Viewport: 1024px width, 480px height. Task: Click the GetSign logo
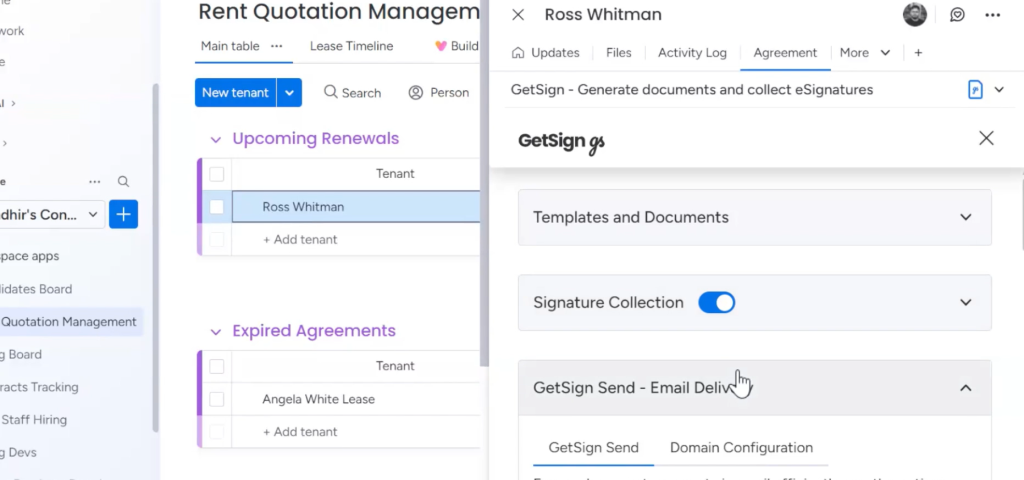[x=561, y=142]
